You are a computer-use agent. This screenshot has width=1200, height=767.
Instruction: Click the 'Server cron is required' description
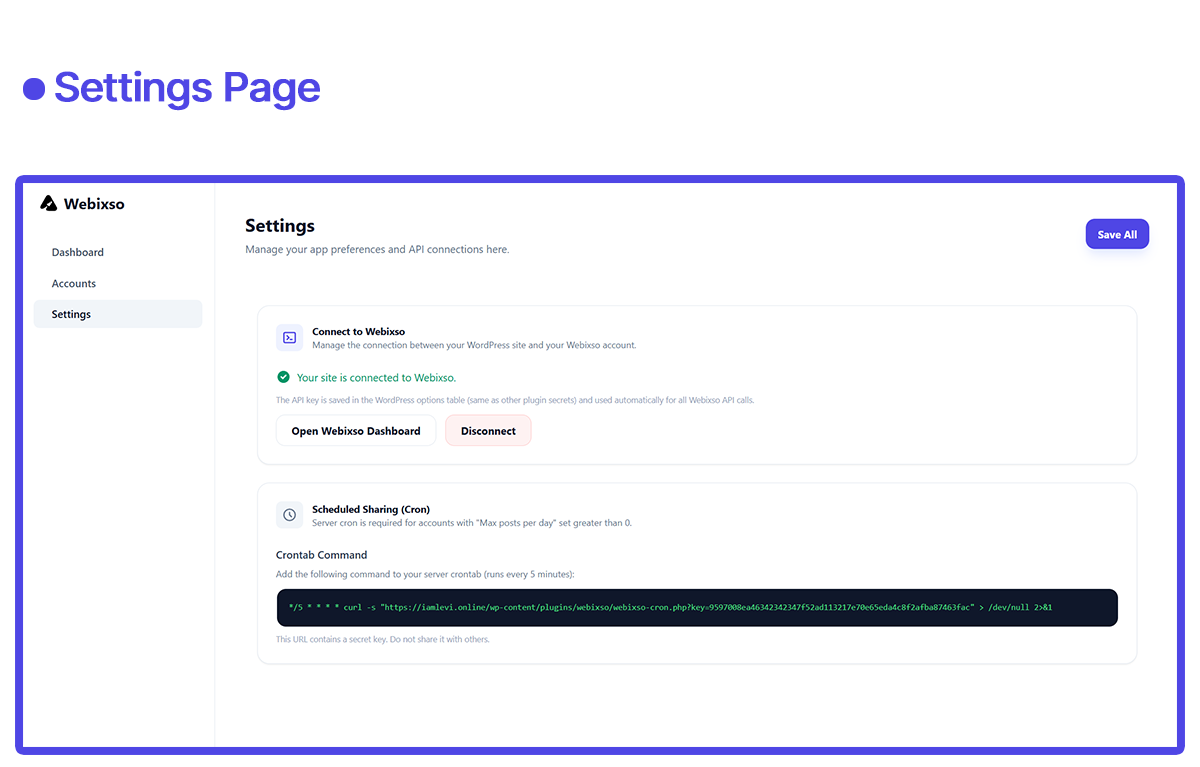472,523
